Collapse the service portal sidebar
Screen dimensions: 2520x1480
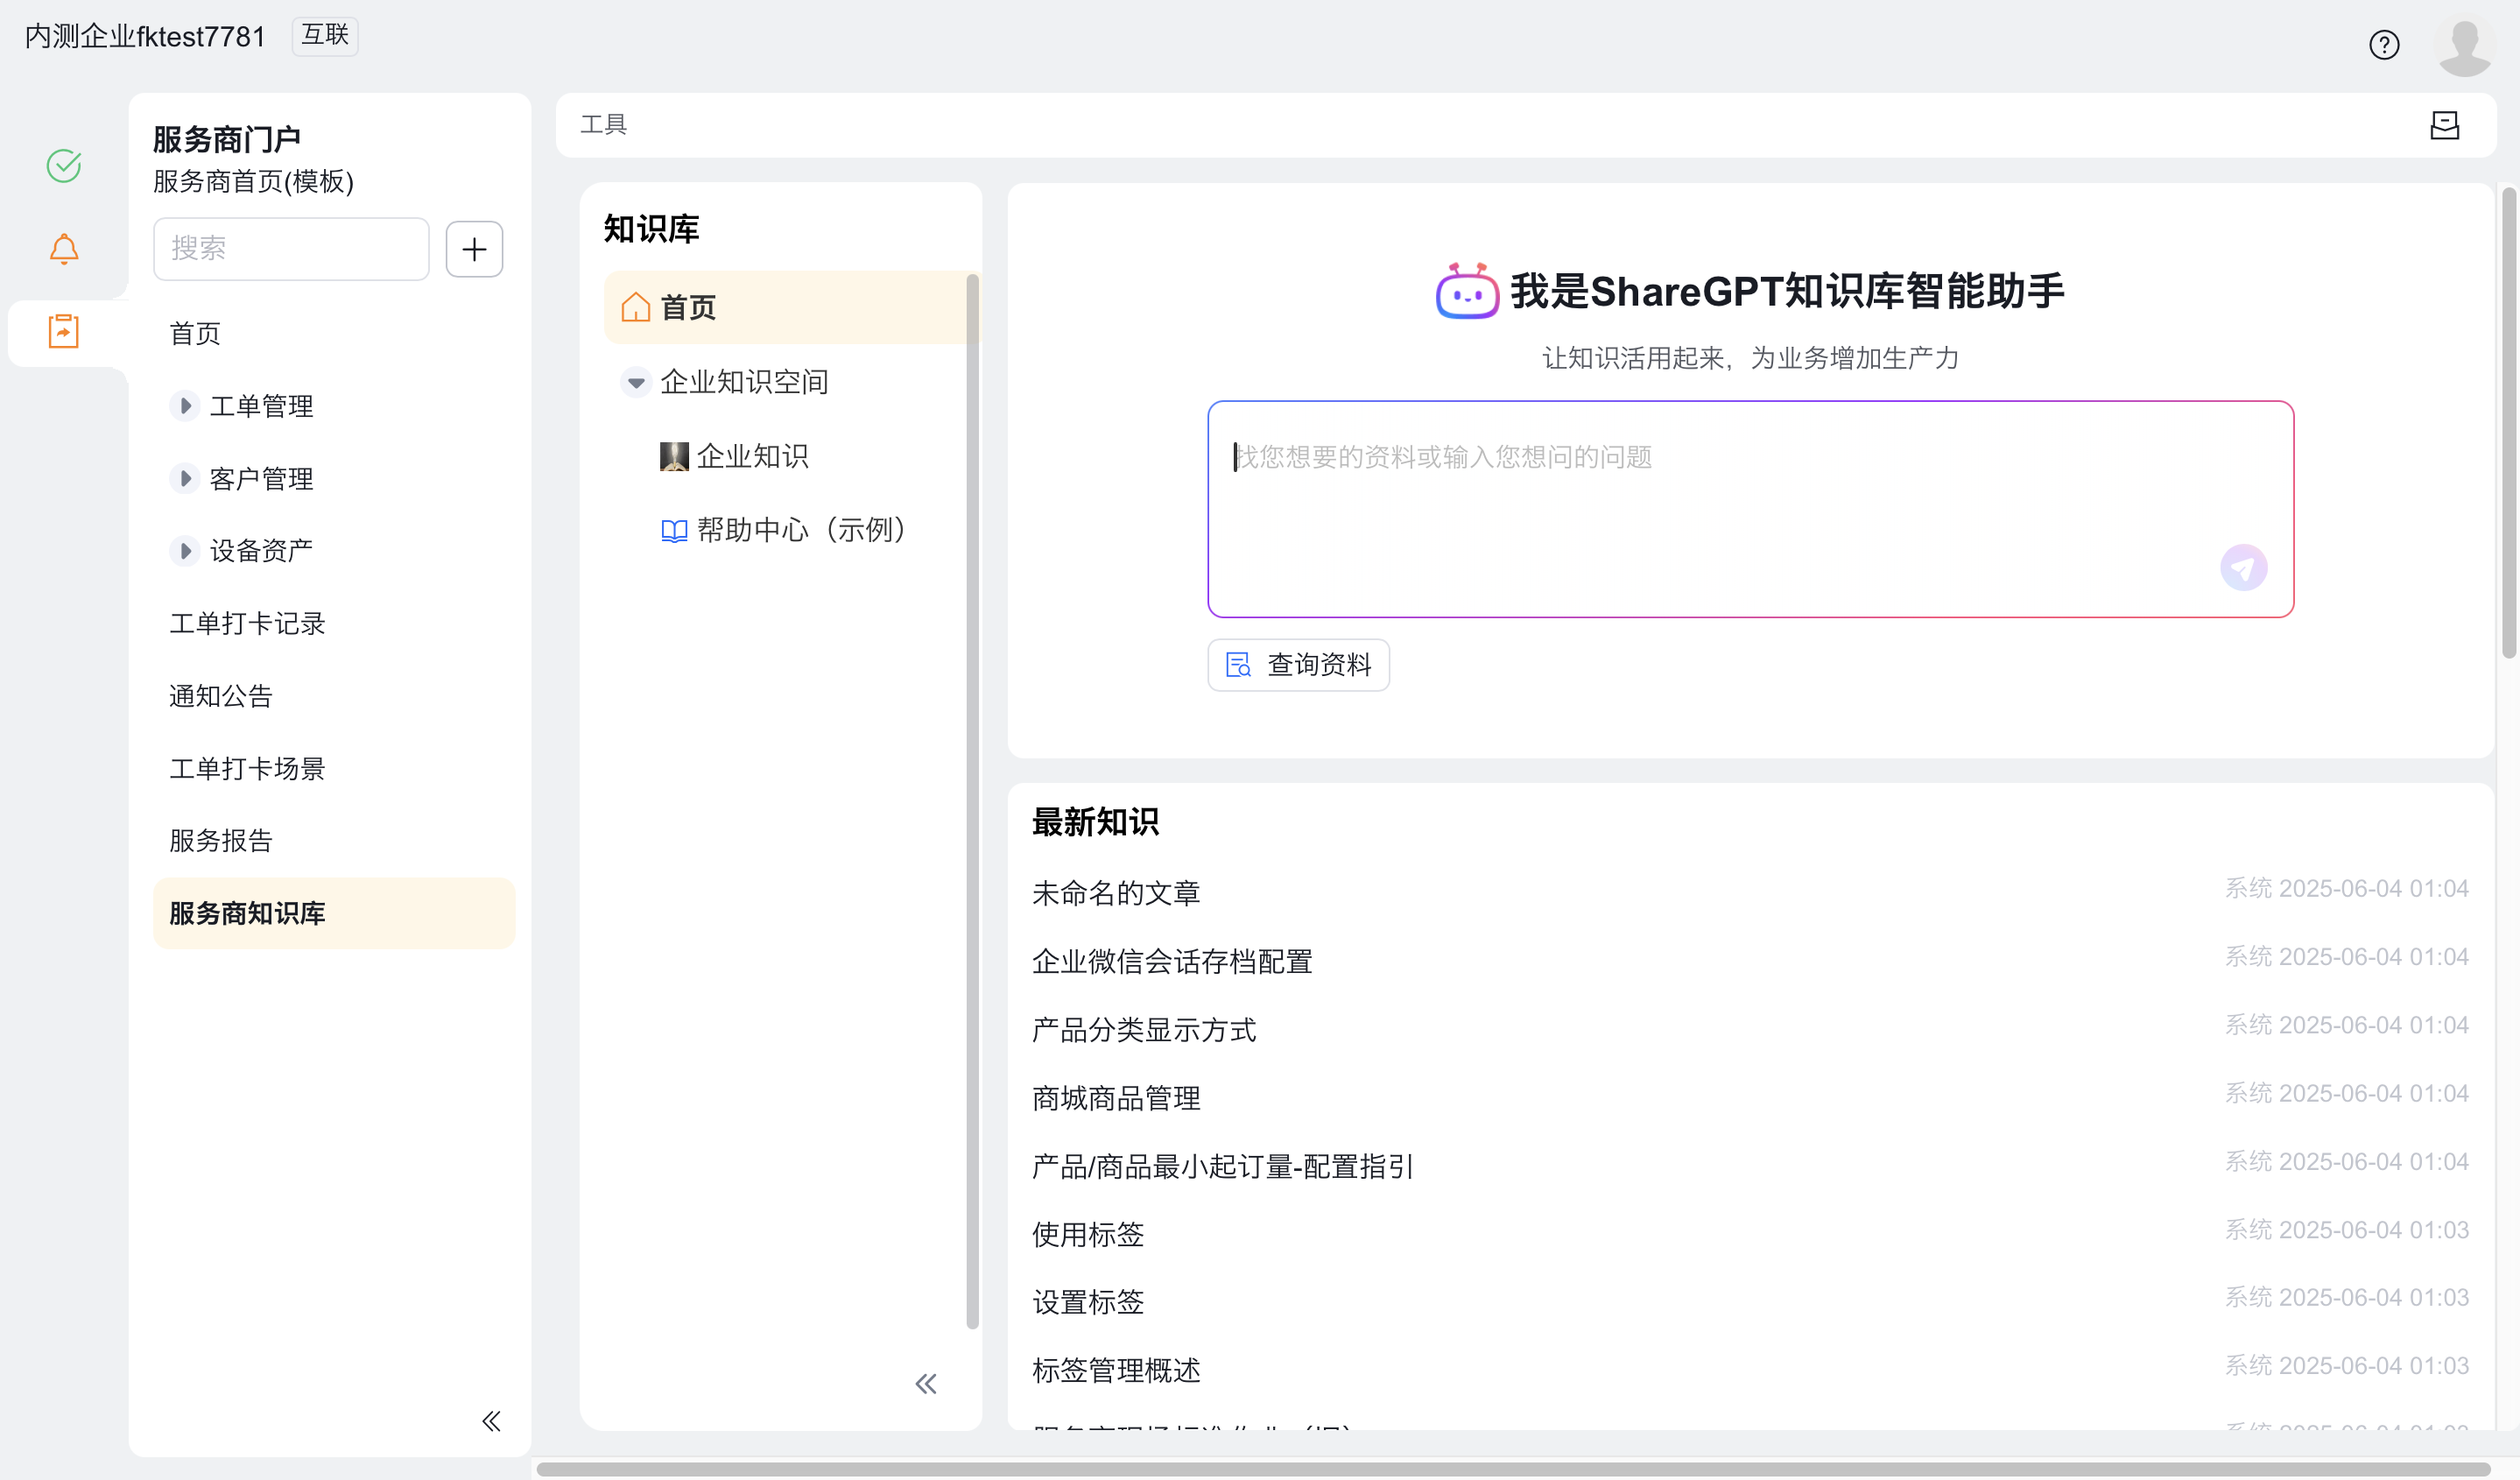(x=491, y=1421)
